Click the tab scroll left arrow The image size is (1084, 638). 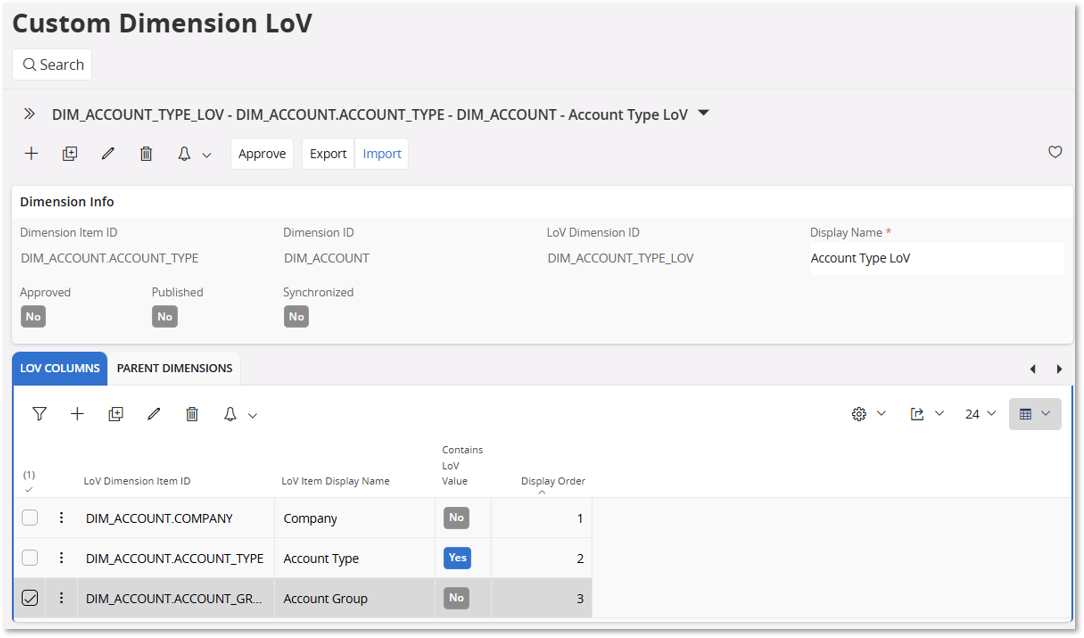click(x=1033, y=369)
